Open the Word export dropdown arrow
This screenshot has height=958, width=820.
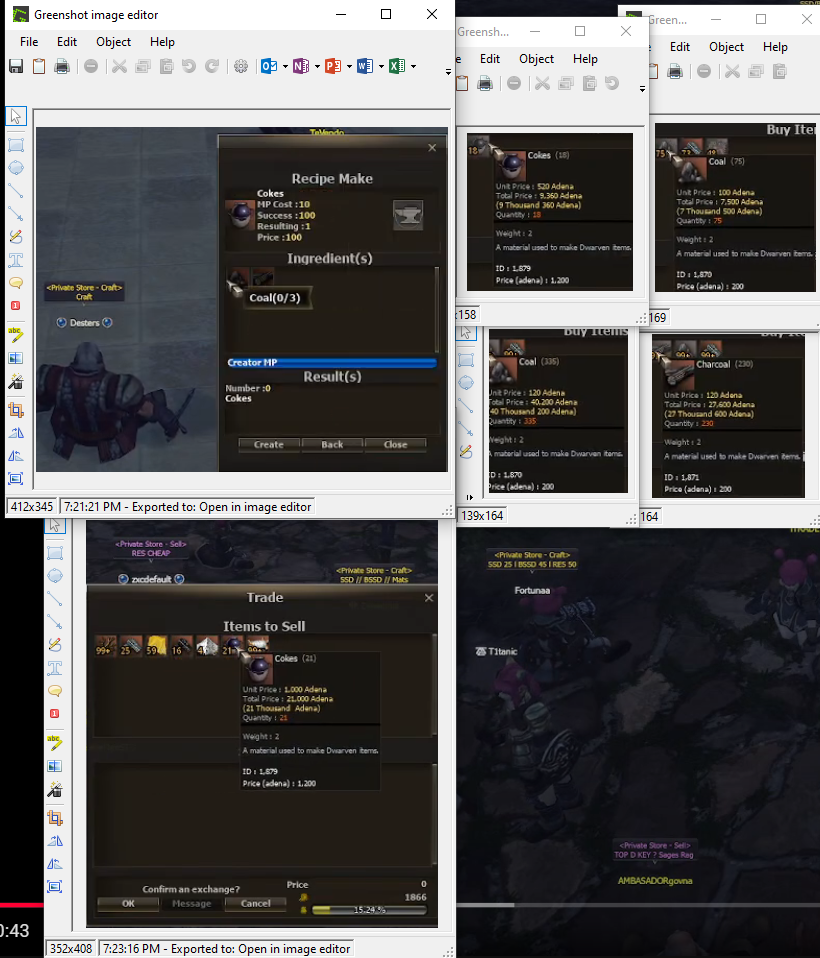click(381, 66)
